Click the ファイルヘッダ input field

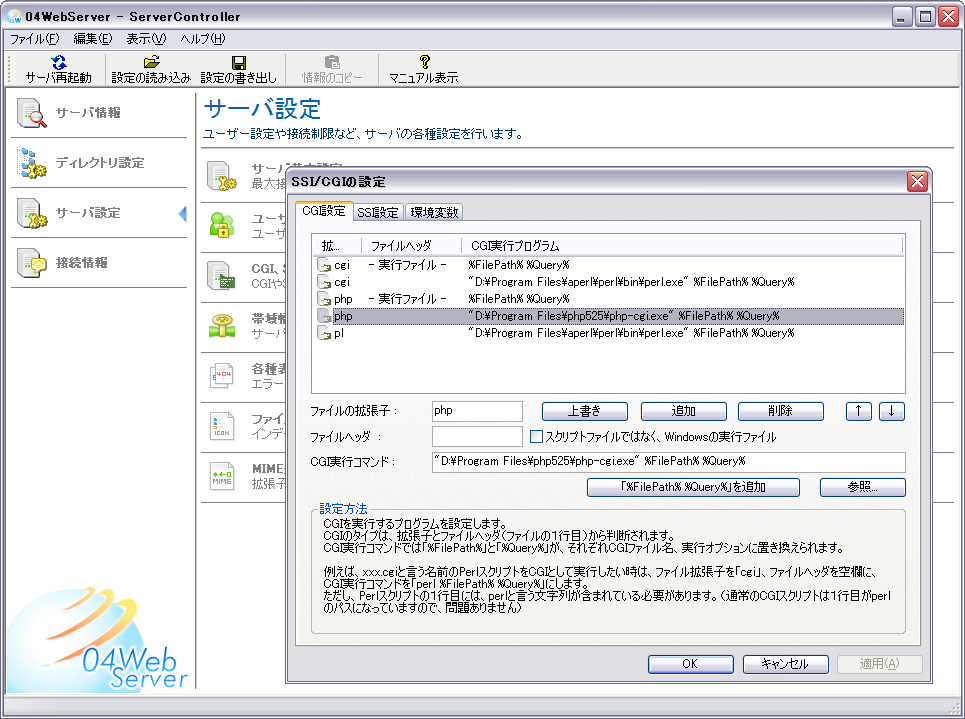click(x=477, y=436)
